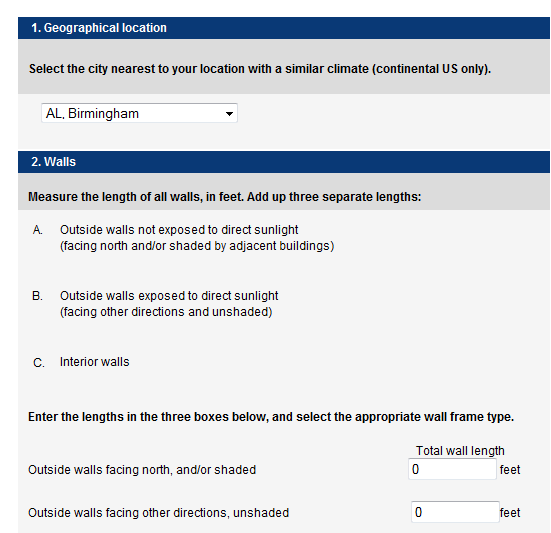Viewport: 551px width, 533px height.
Task: Click the 'A.' list marker
Action: [38, 230]
